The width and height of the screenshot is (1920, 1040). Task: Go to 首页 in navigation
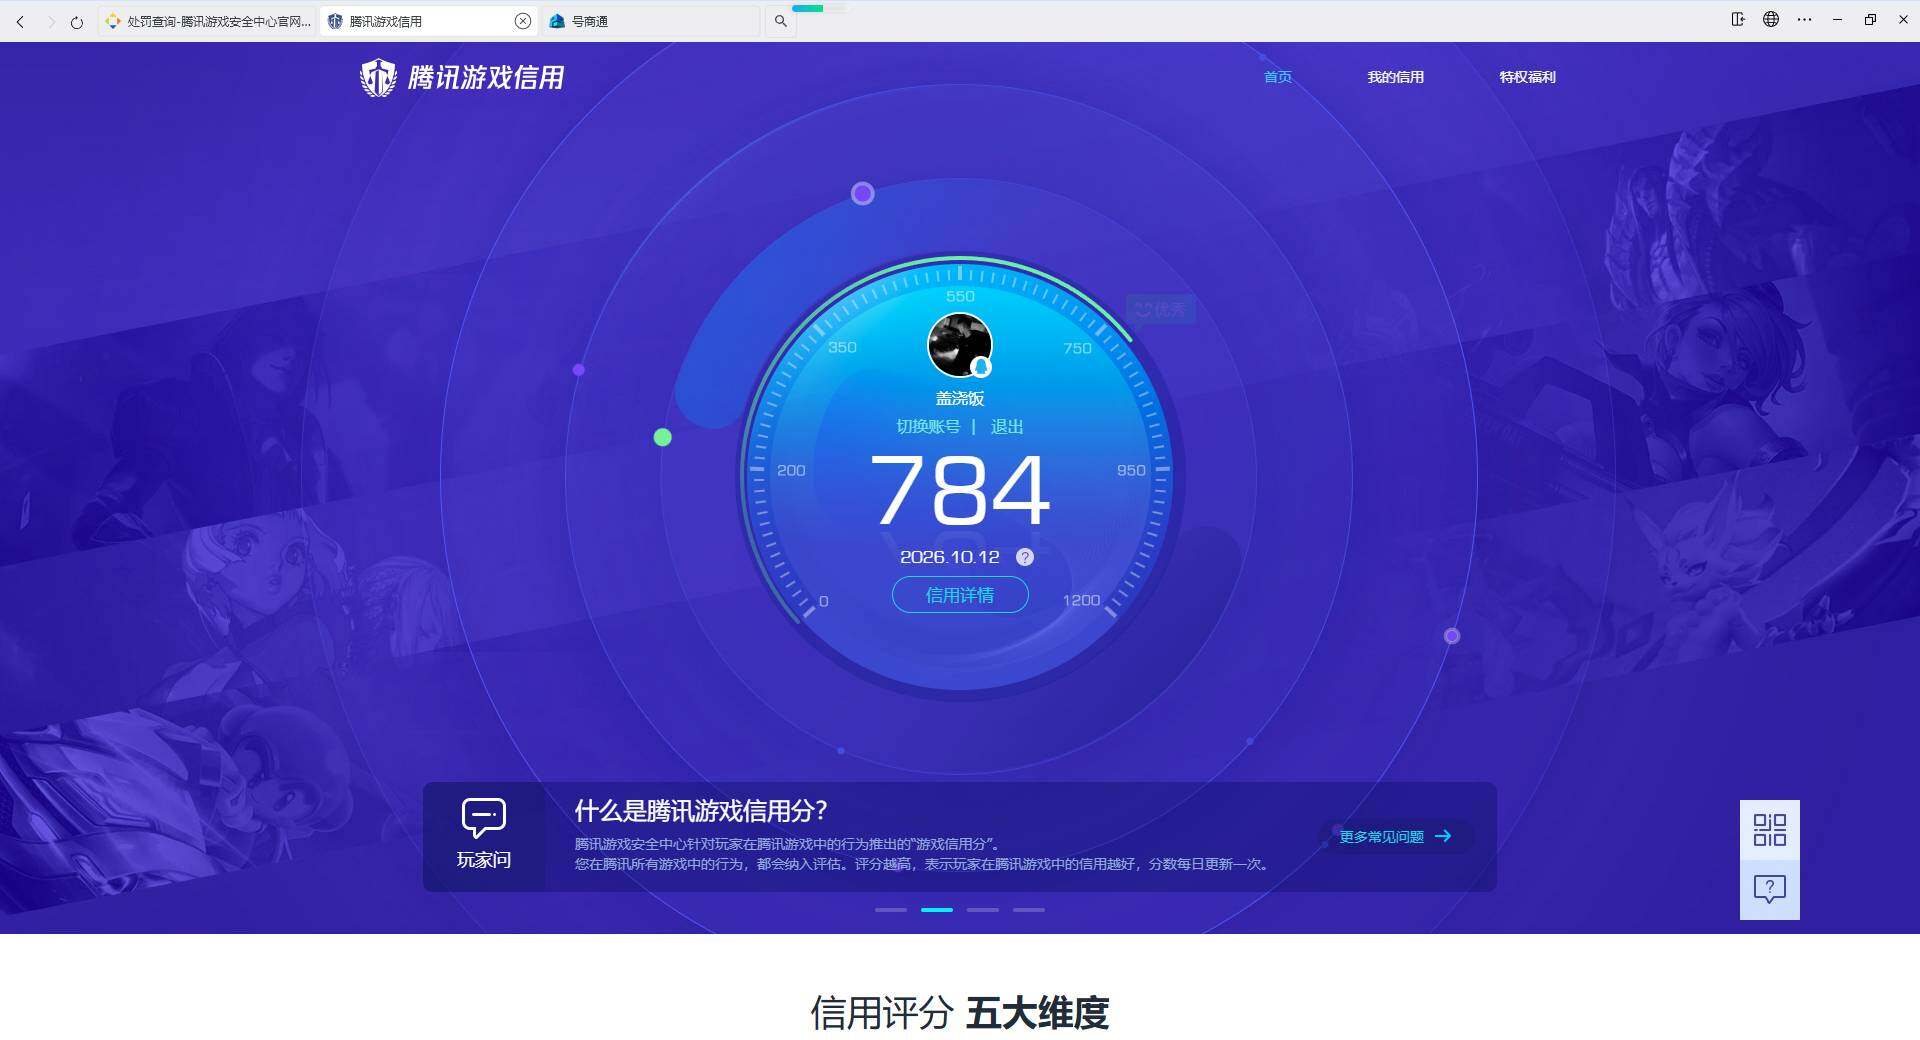[1278, 77]
